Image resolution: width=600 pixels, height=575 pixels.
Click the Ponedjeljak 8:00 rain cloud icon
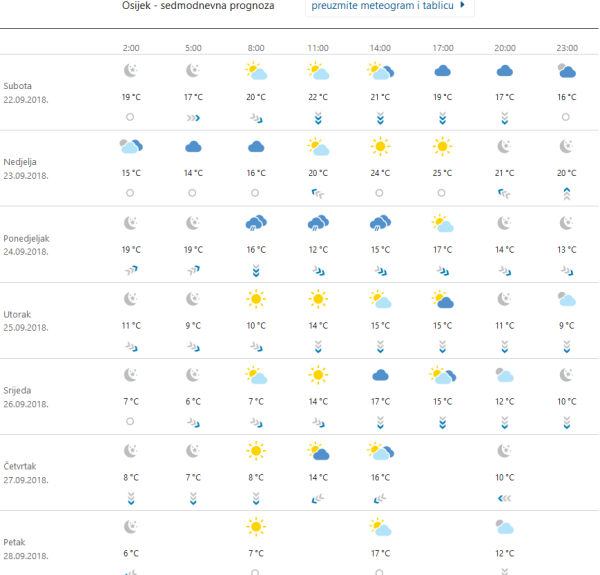(256, 223)
